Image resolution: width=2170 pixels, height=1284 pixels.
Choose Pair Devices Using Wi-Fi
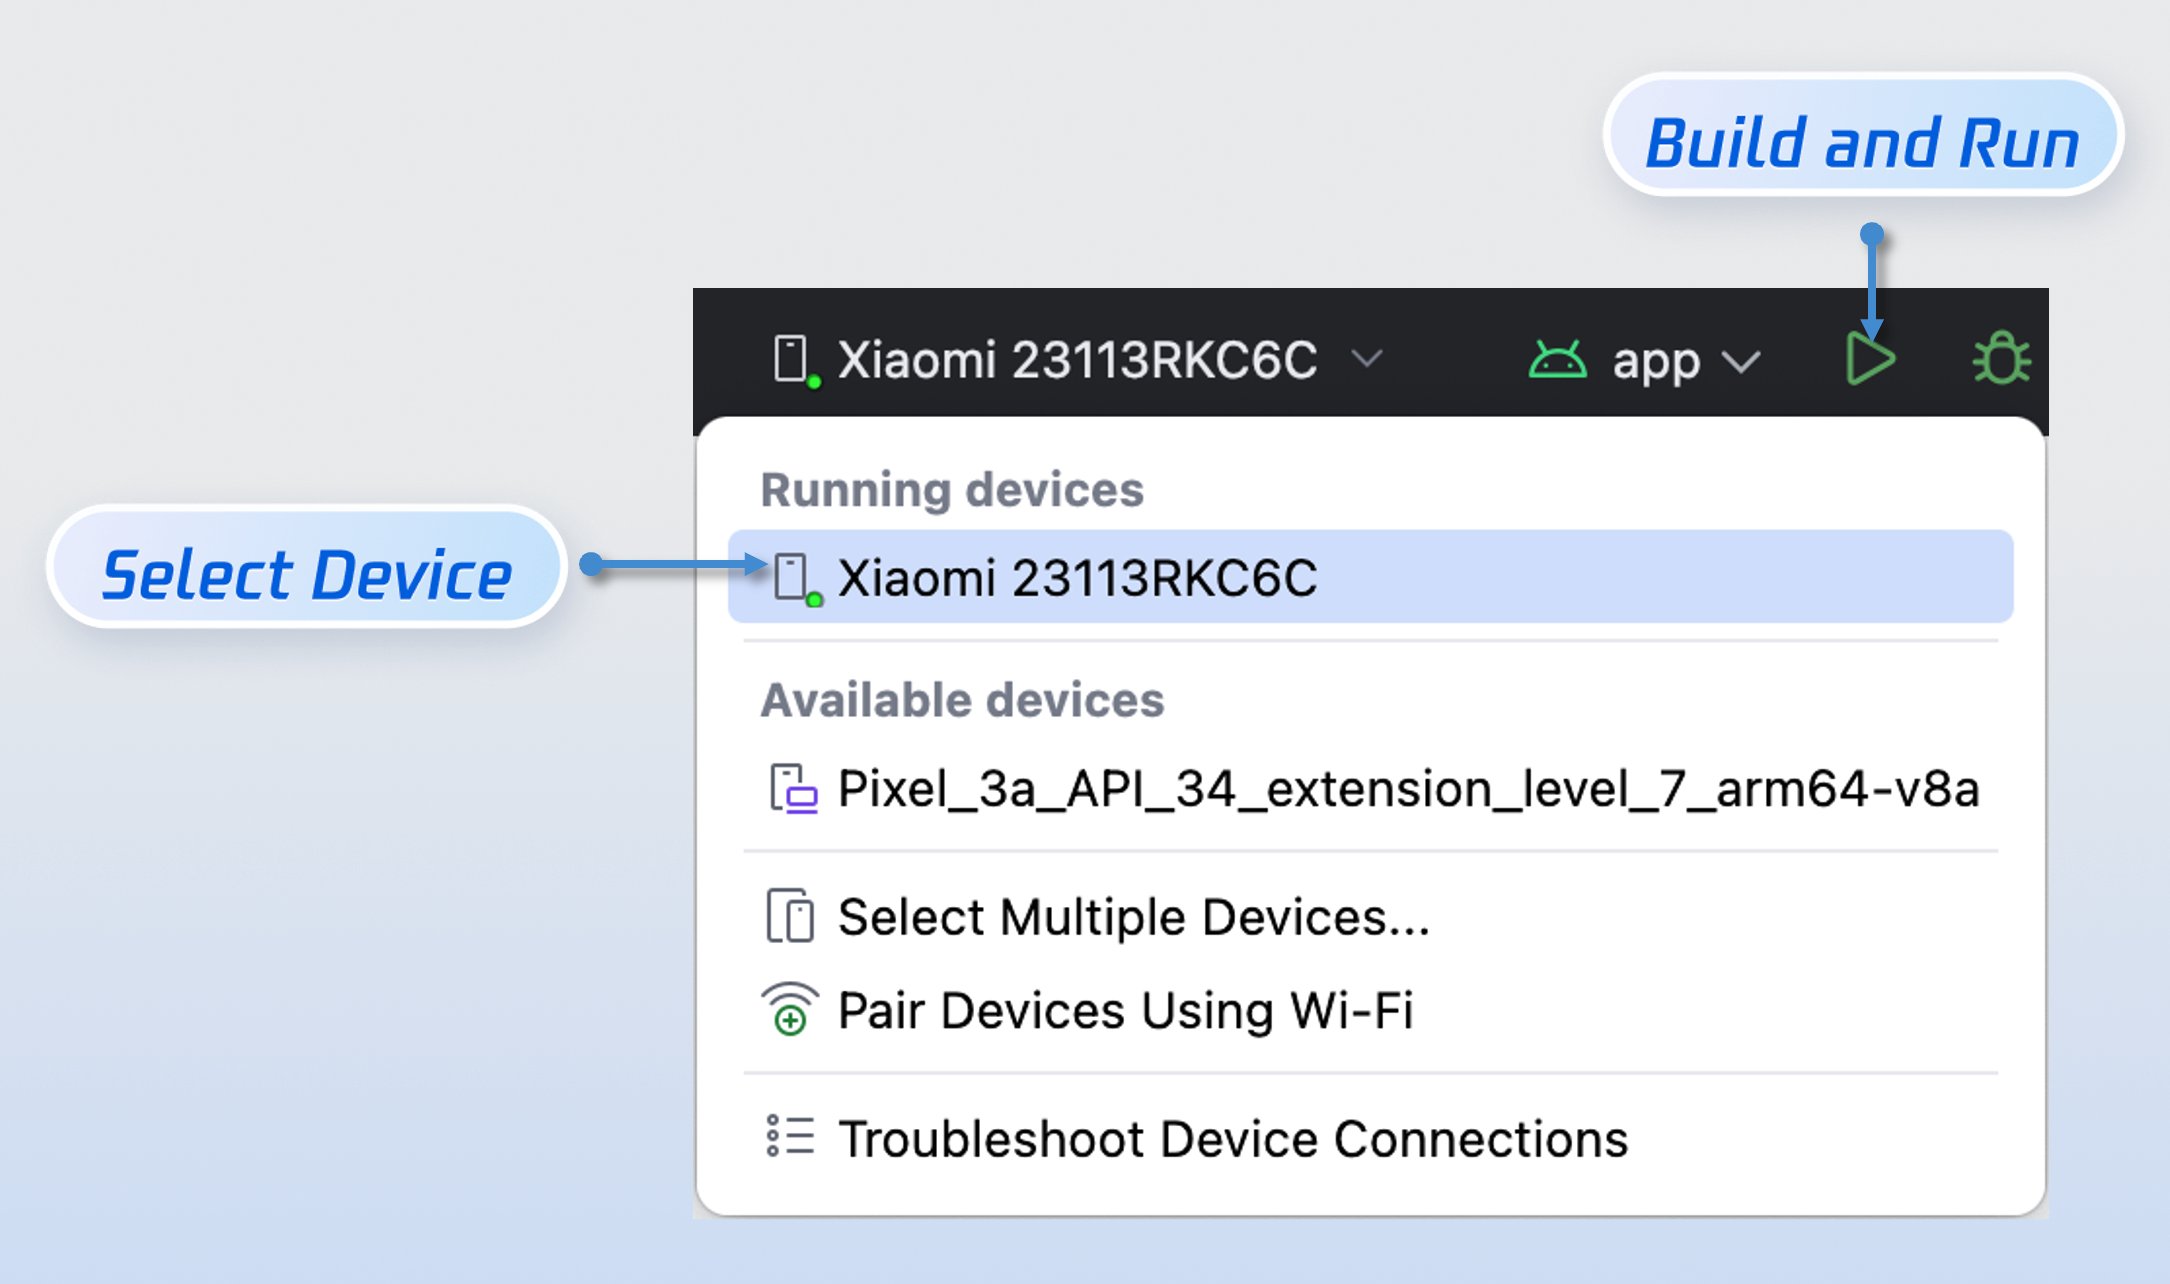point(1125,1010)
